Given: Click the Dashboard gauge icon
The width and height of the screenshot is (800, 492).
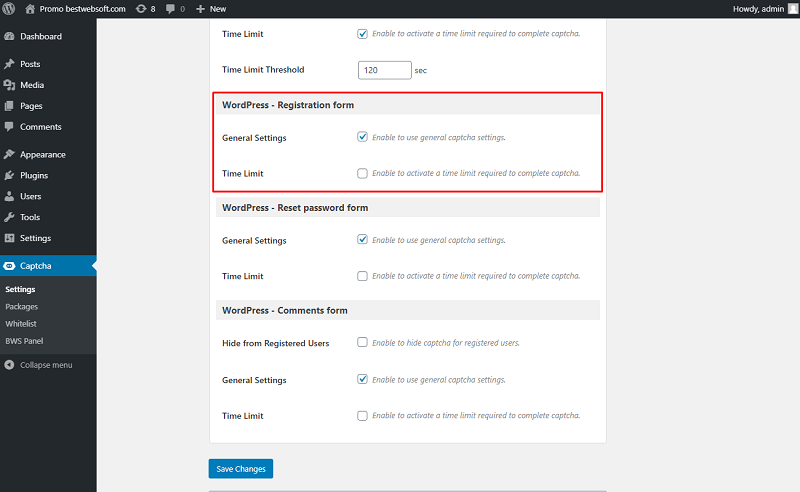Looking at the screenshot, I should coord(9,36).
